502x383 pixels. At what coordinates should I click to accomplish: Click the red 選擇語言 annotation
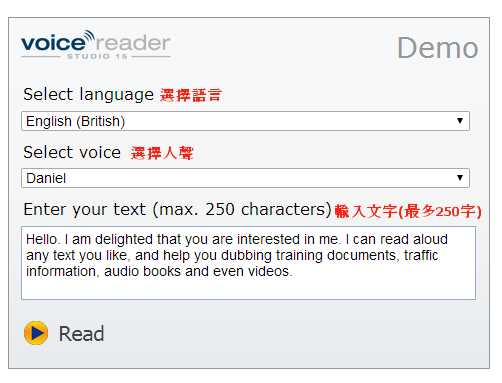click(190, 95)
